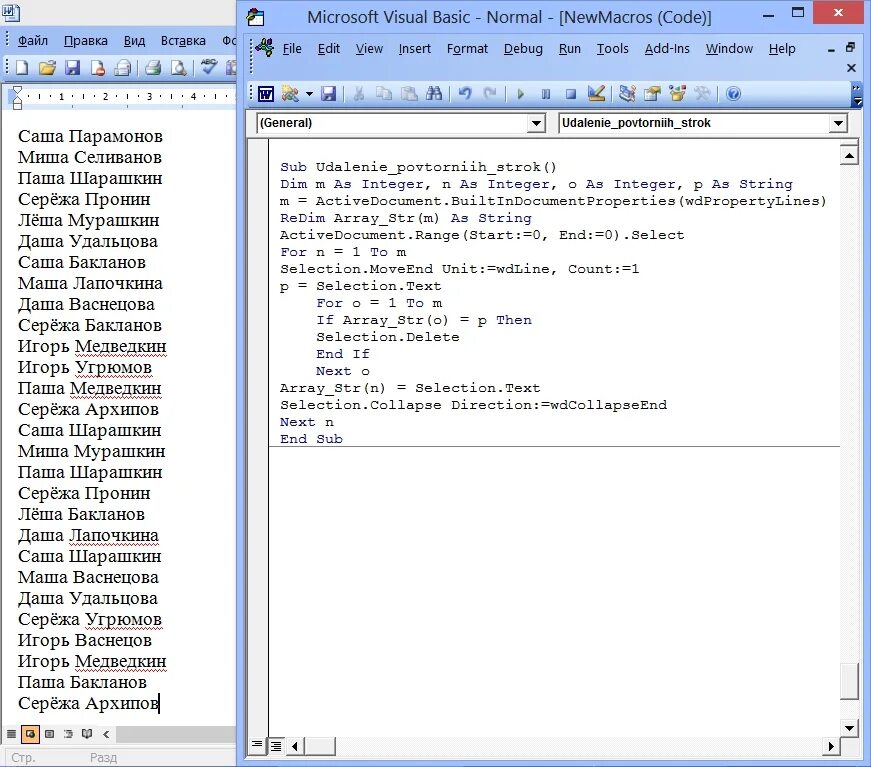Open the Вставка menu in Word window

click(x=183, y=41)
